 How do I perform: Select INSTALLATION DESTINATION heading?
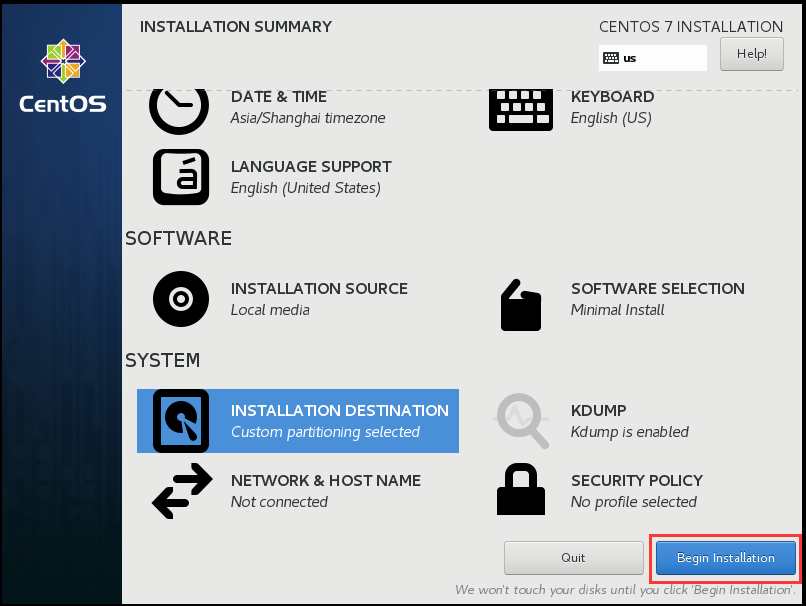[x=340, y=410]
